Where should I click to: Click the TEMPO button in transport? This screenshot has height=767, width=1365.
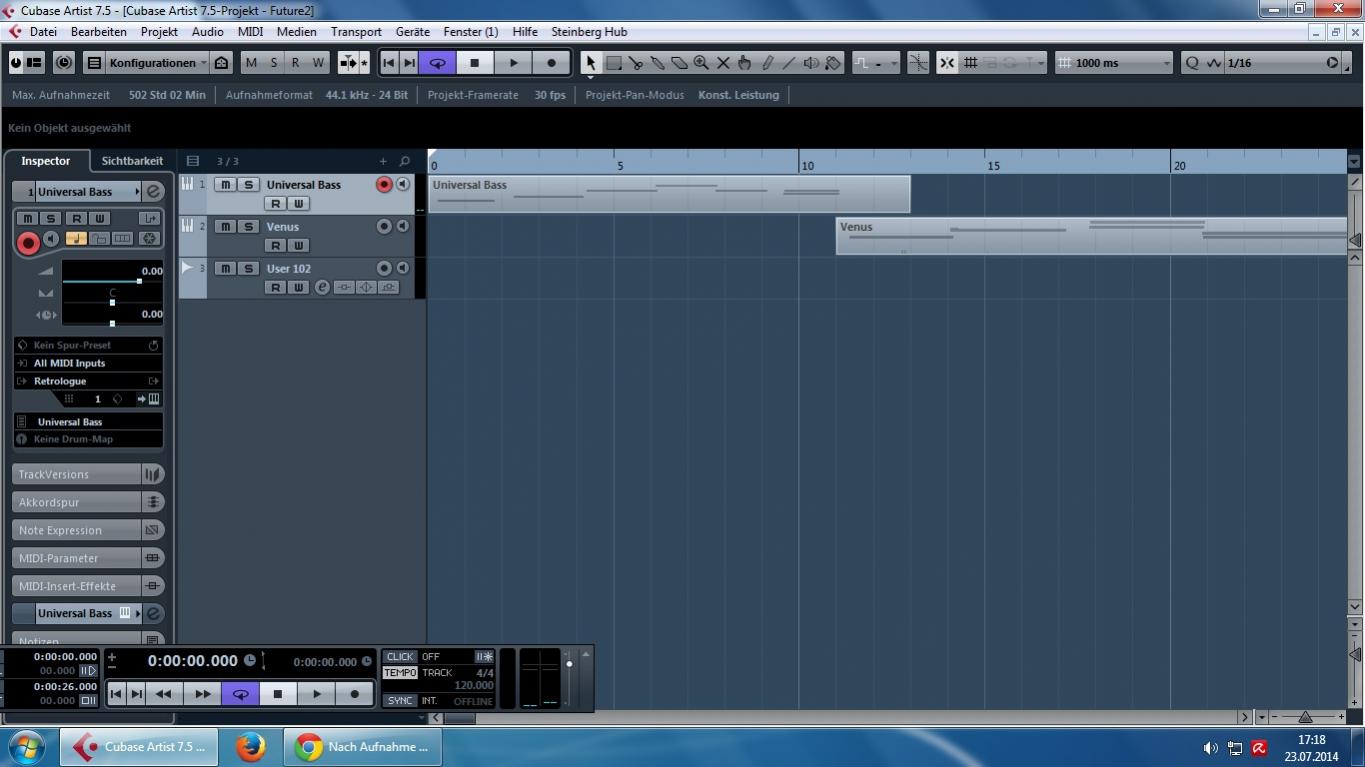point(400,673)
